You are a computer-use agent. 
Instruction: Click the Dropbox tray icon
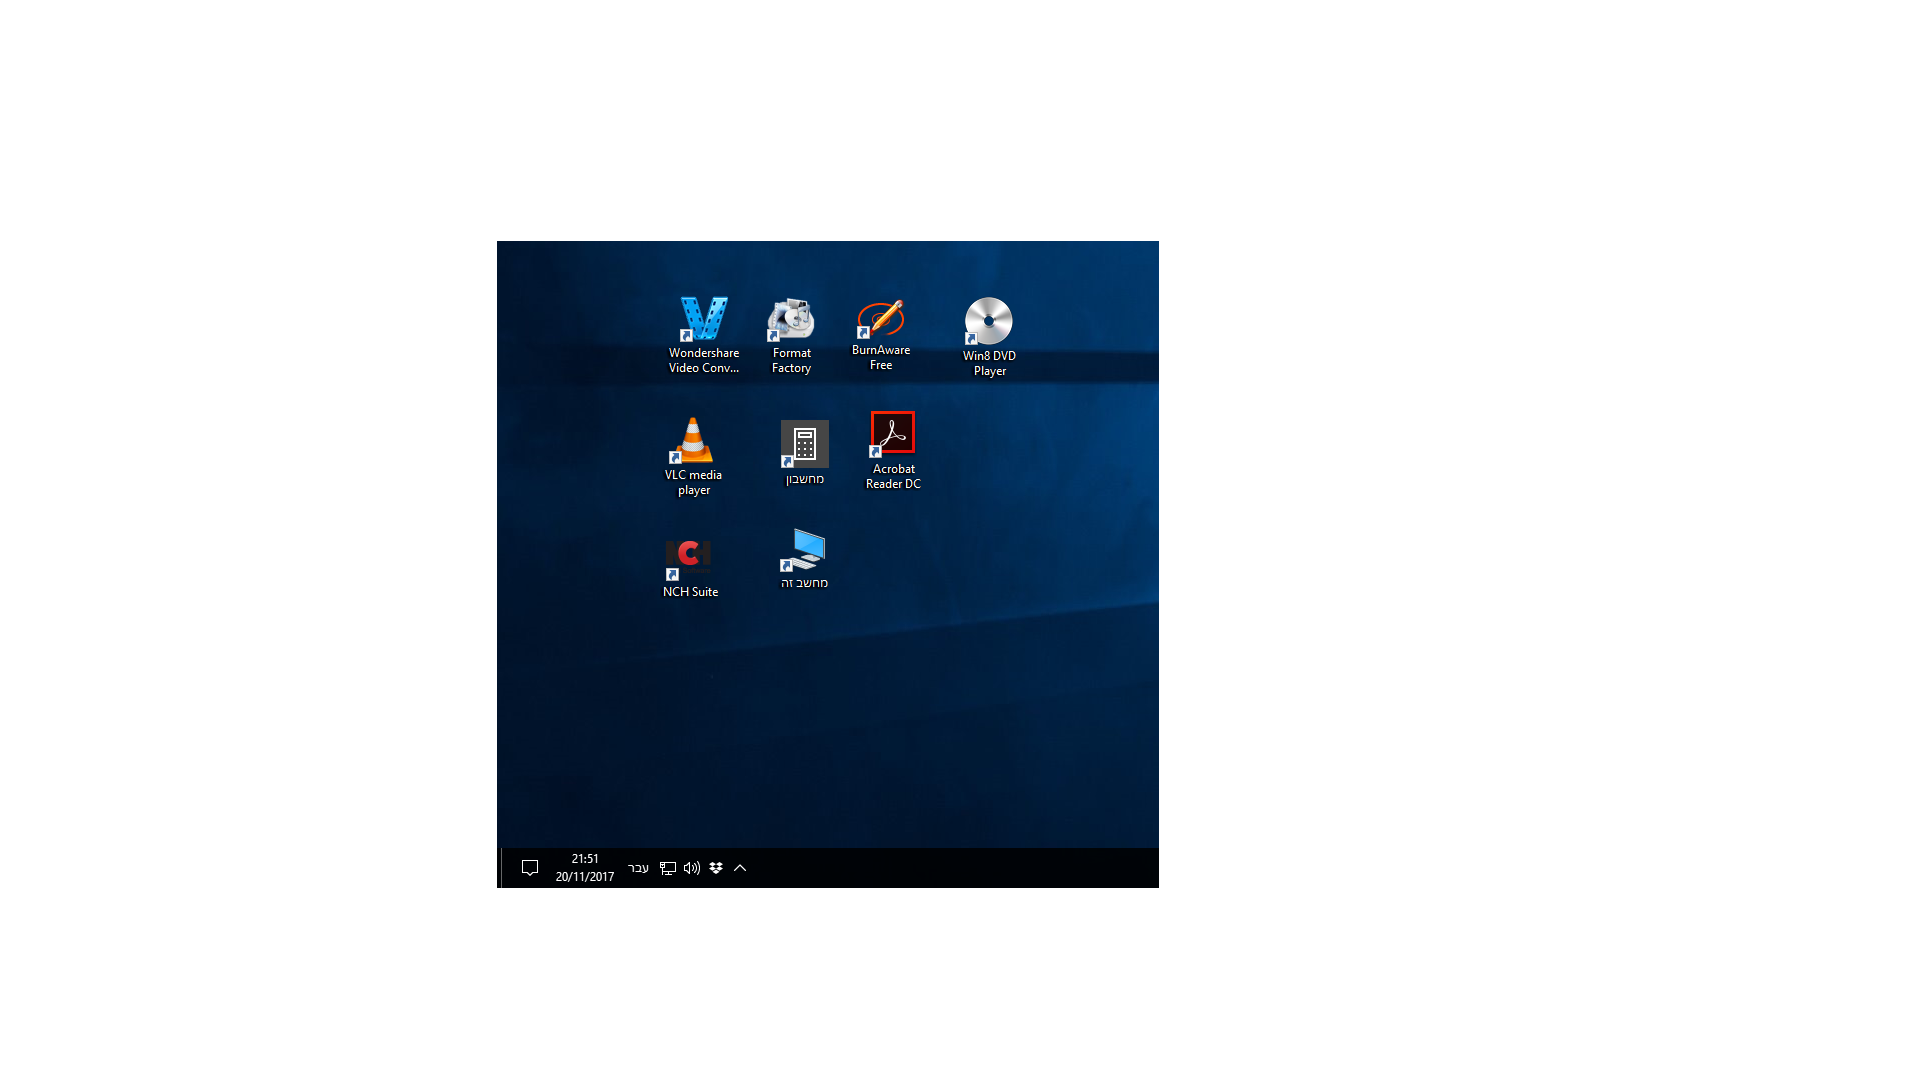coord(716,868)
